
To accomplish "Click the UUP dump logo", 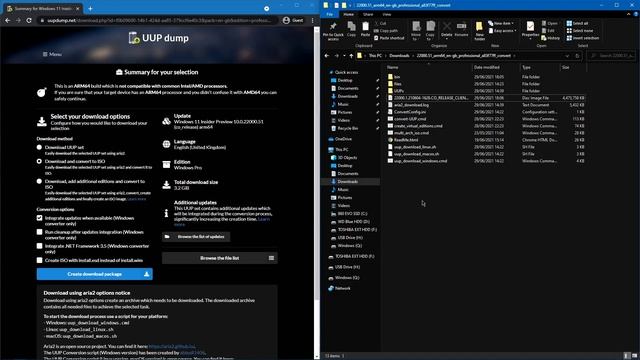I will coord(158,38).
